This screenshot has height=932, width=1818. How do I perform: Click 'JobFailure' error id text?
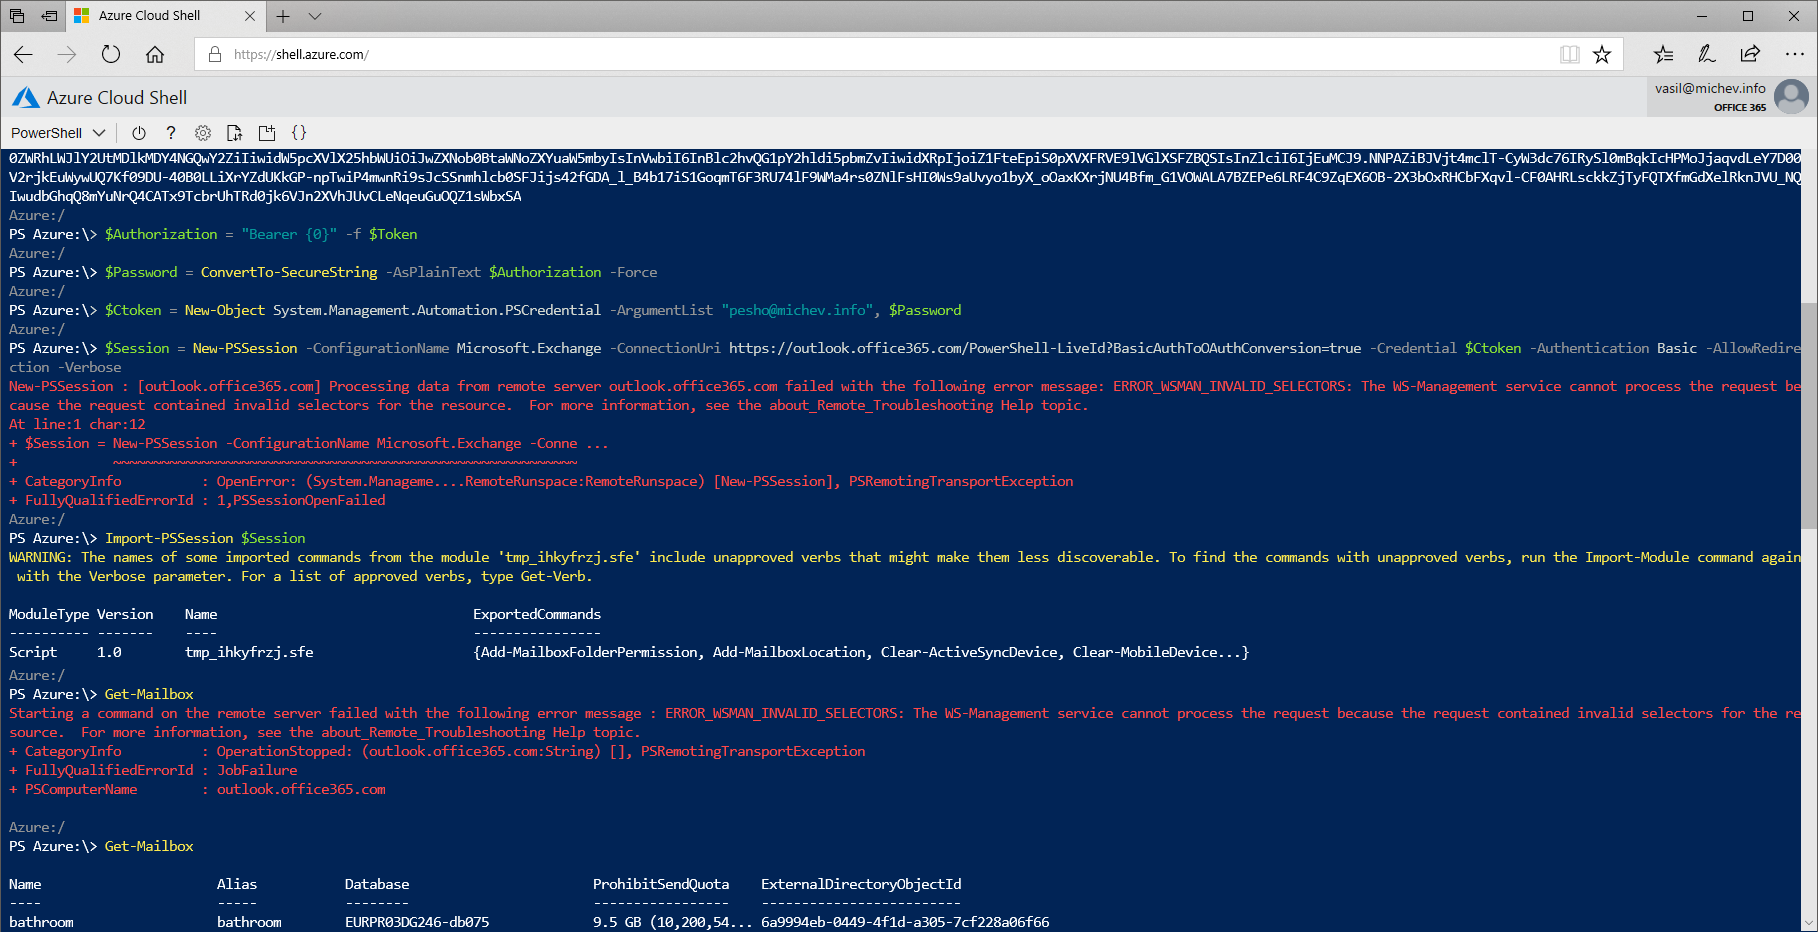point(257,770)
